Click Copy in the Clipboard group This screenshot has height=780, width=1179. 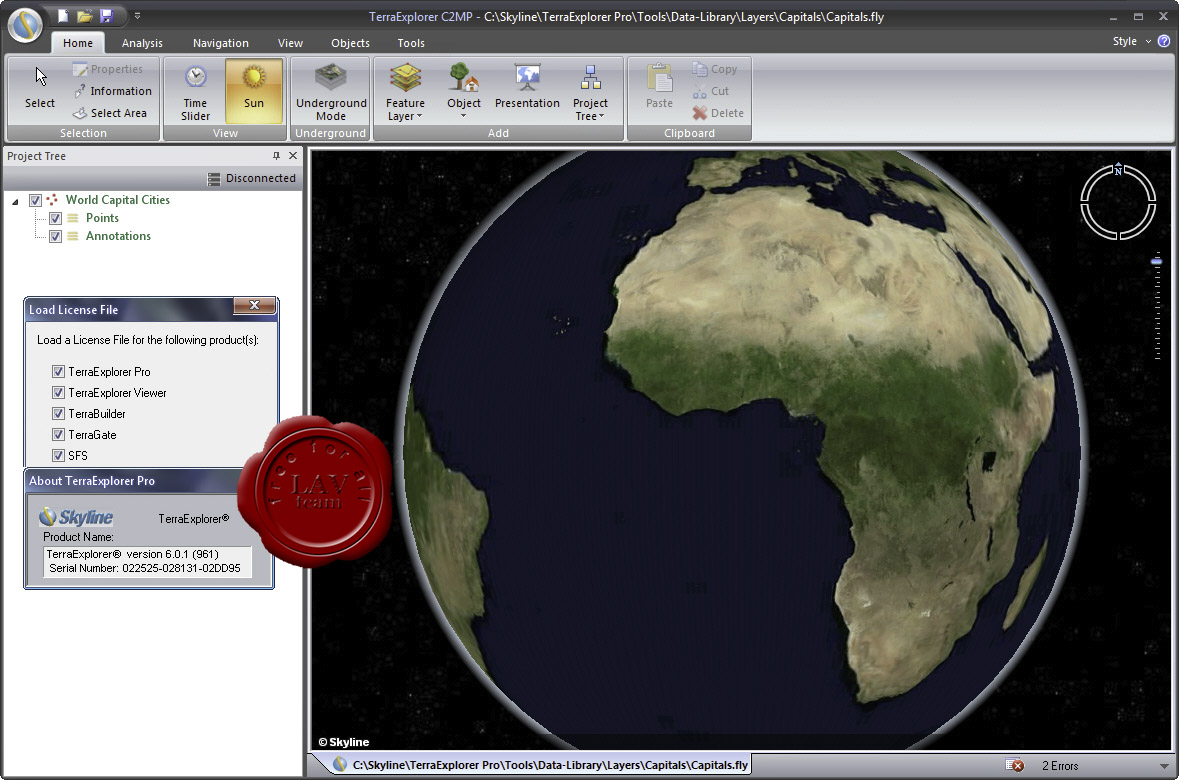714,69
